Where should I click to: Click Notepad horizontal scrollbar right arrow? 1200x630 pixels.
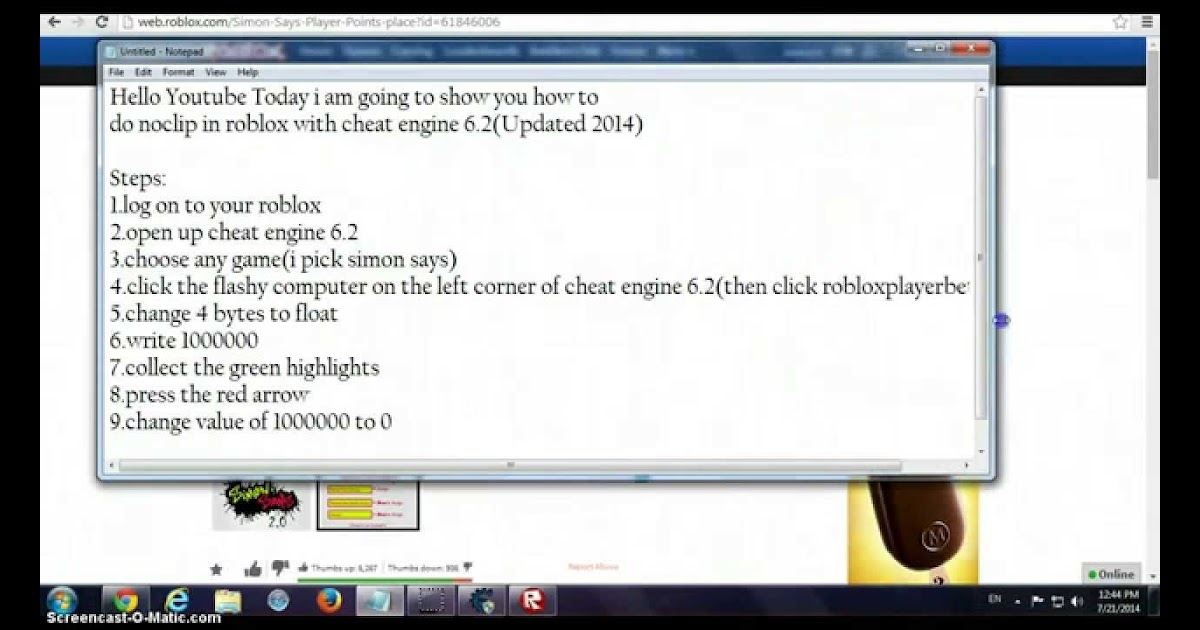[x=966, y=465]
